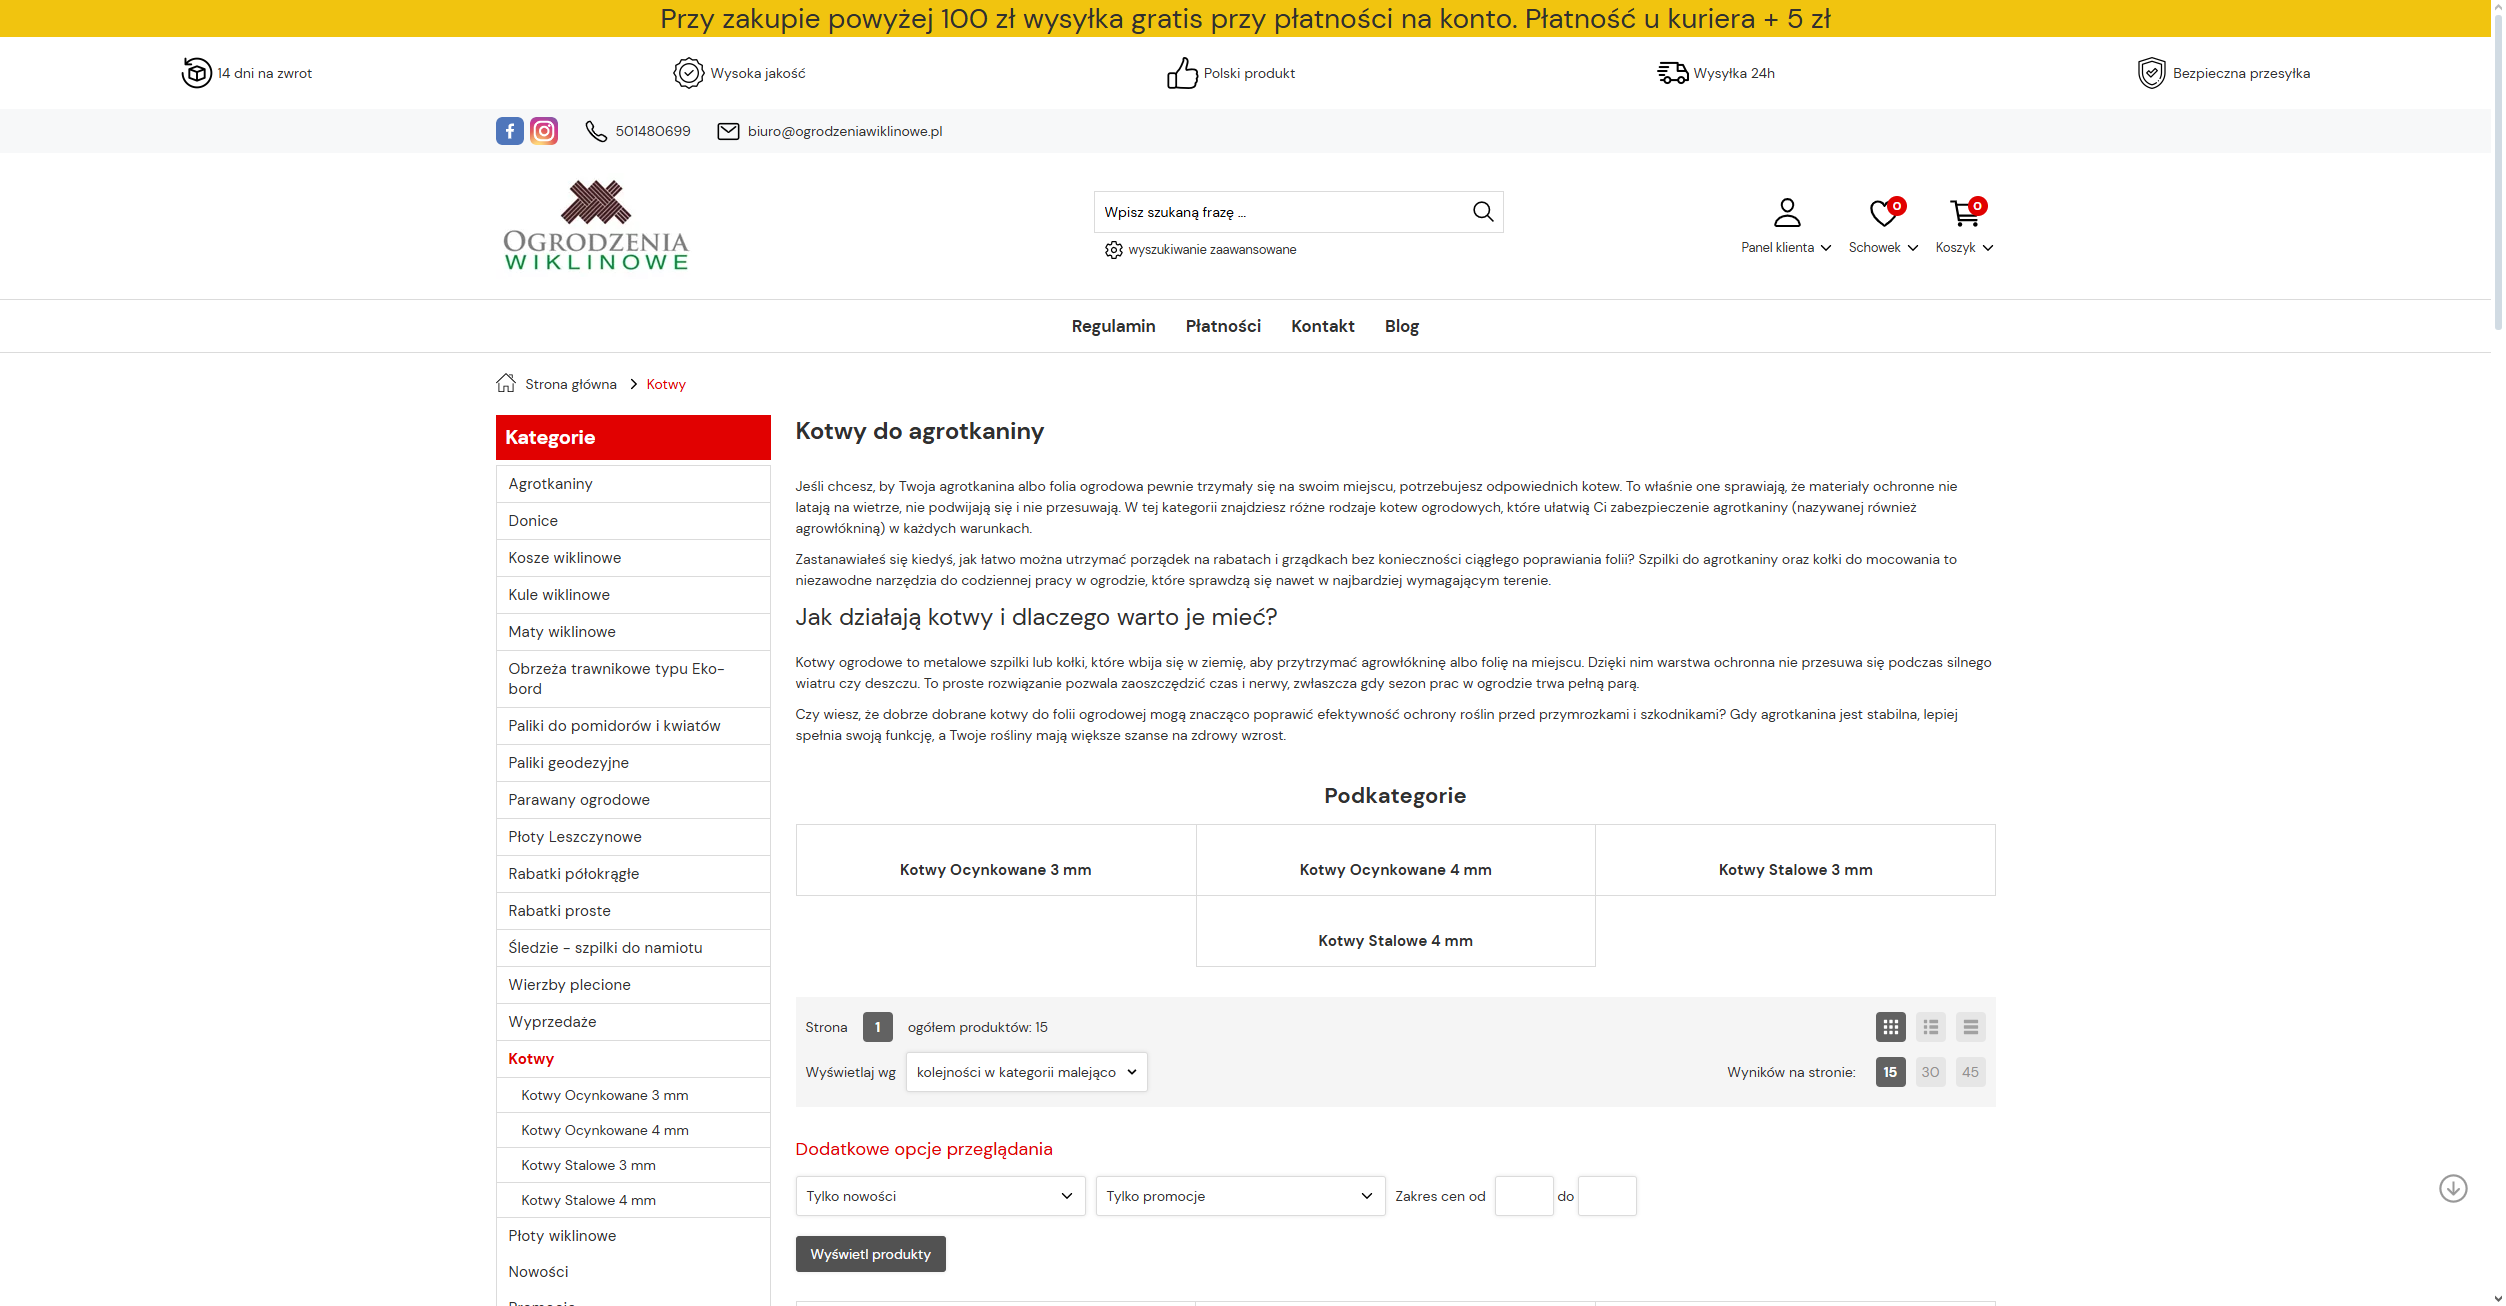Image resolution: width=2506 pixels, height=1306 pixels.
Task: Select 30 results per page
Action: pos(1930,1071)
